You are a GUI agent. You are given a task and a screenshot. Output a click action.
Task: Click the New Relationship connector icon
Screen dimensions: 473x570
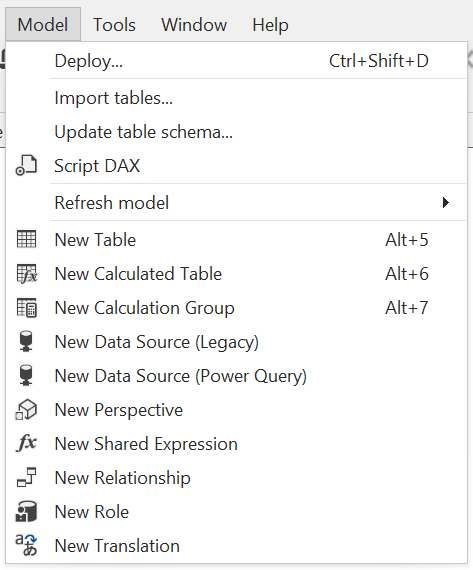point(27,477)
